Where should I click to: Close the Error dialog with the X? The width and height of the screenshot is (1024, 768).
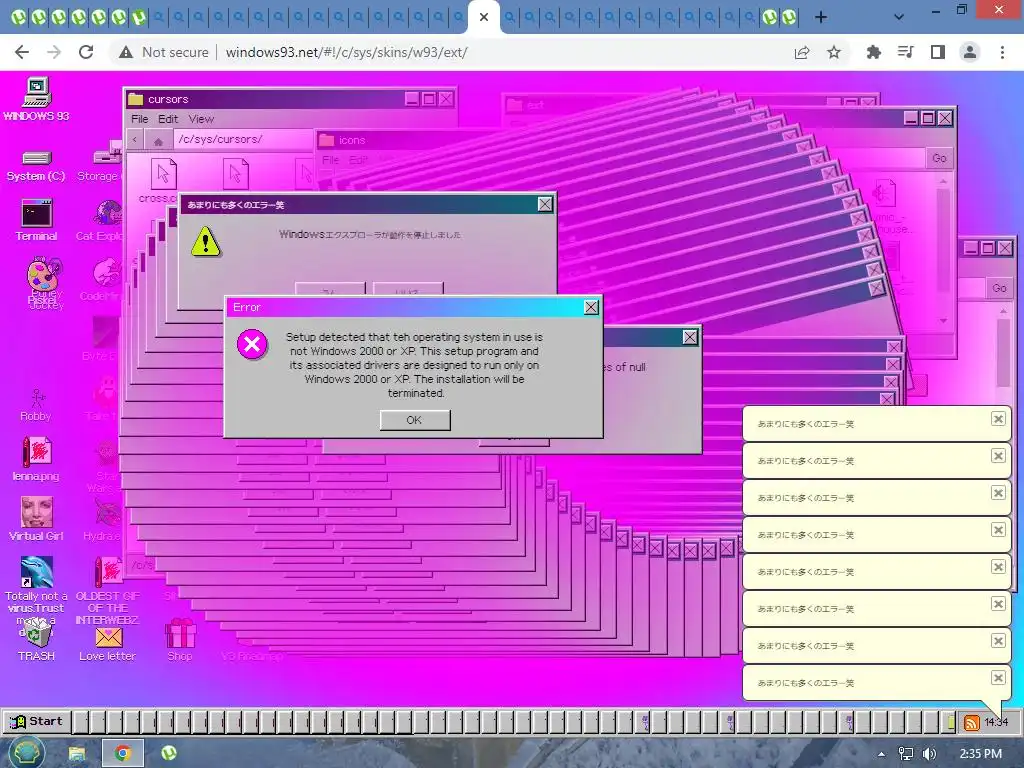pyautogui.click(x=591, y=307)
